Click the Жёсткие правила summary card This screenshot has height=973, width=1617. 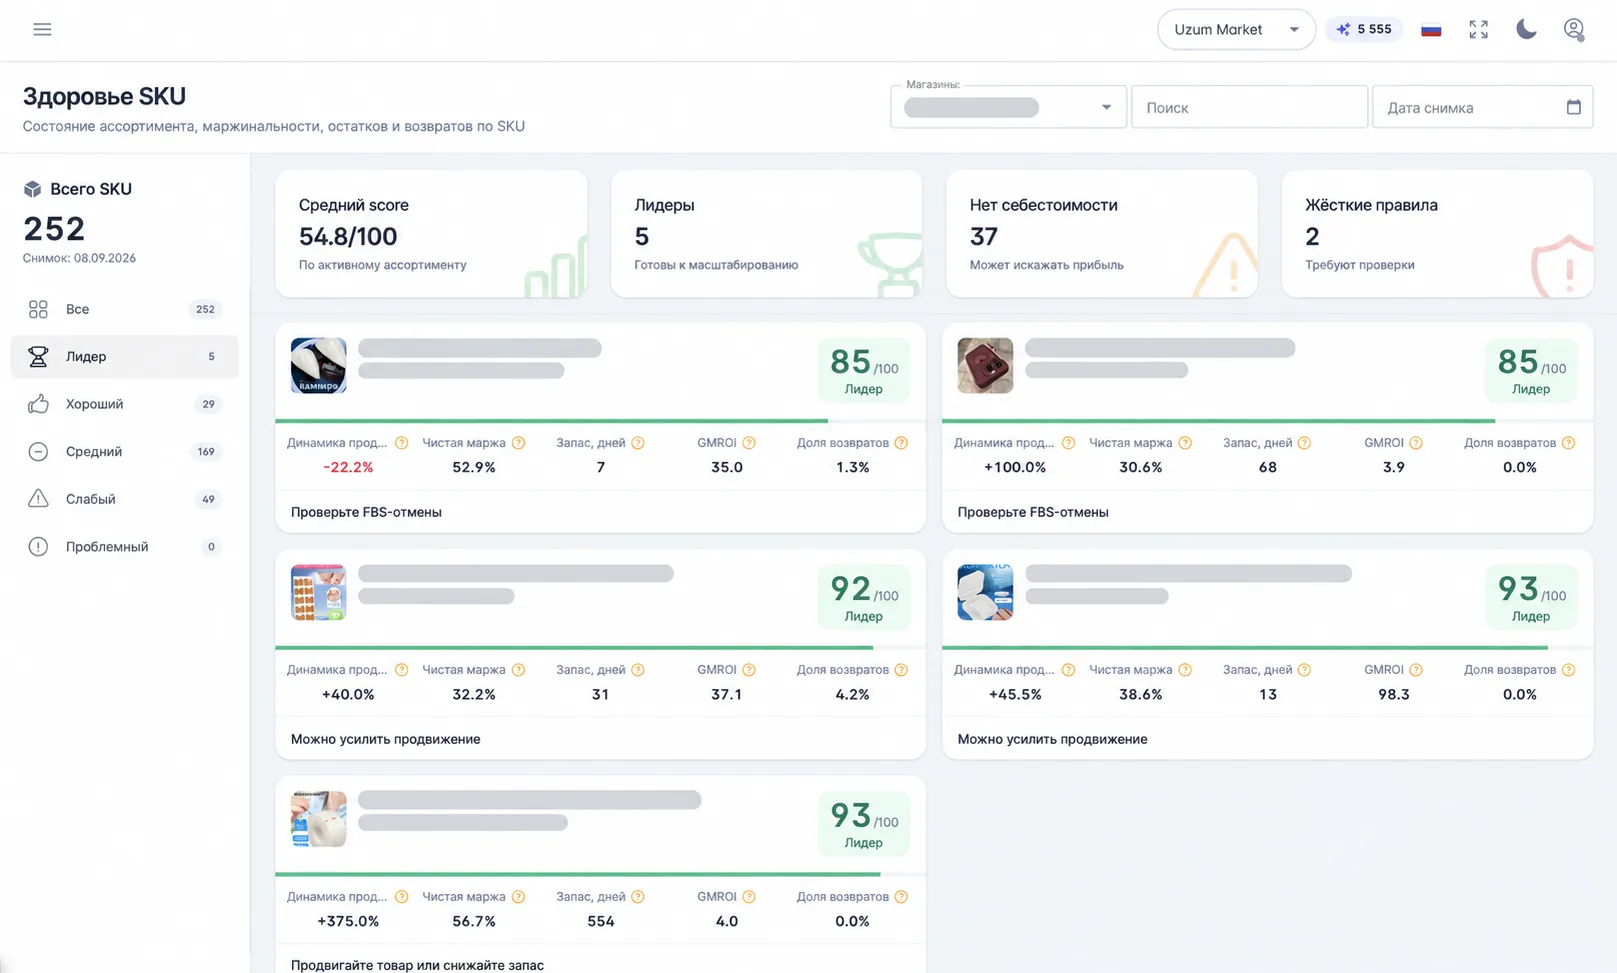coord(1437,233)
